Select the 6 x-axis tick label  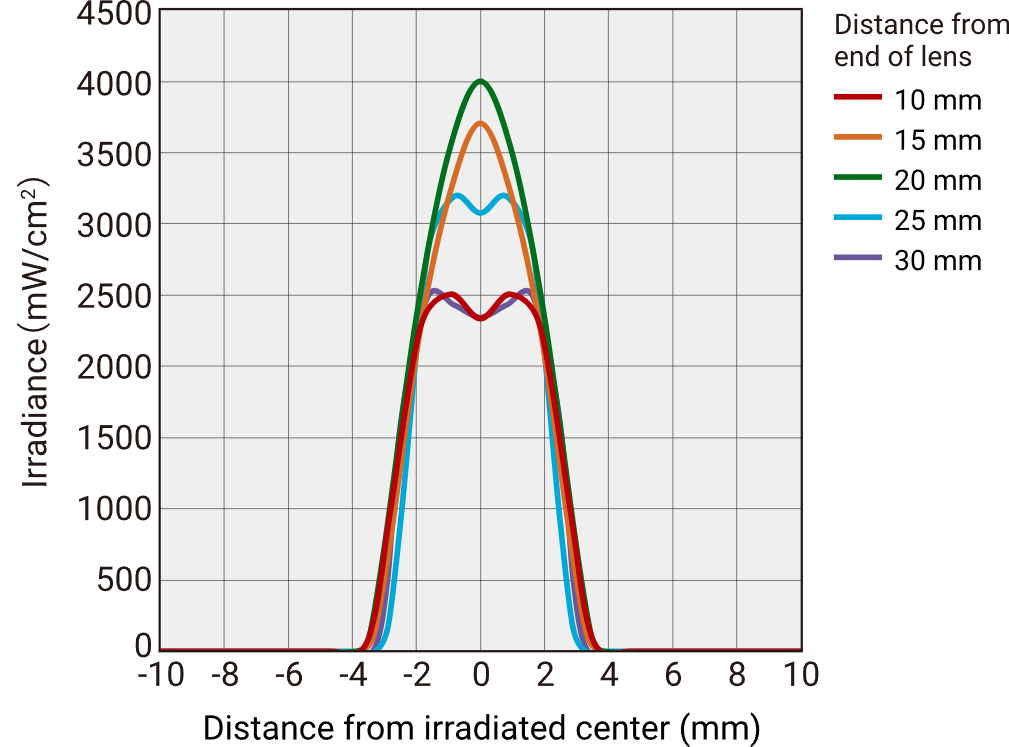(x=673, y=675)
